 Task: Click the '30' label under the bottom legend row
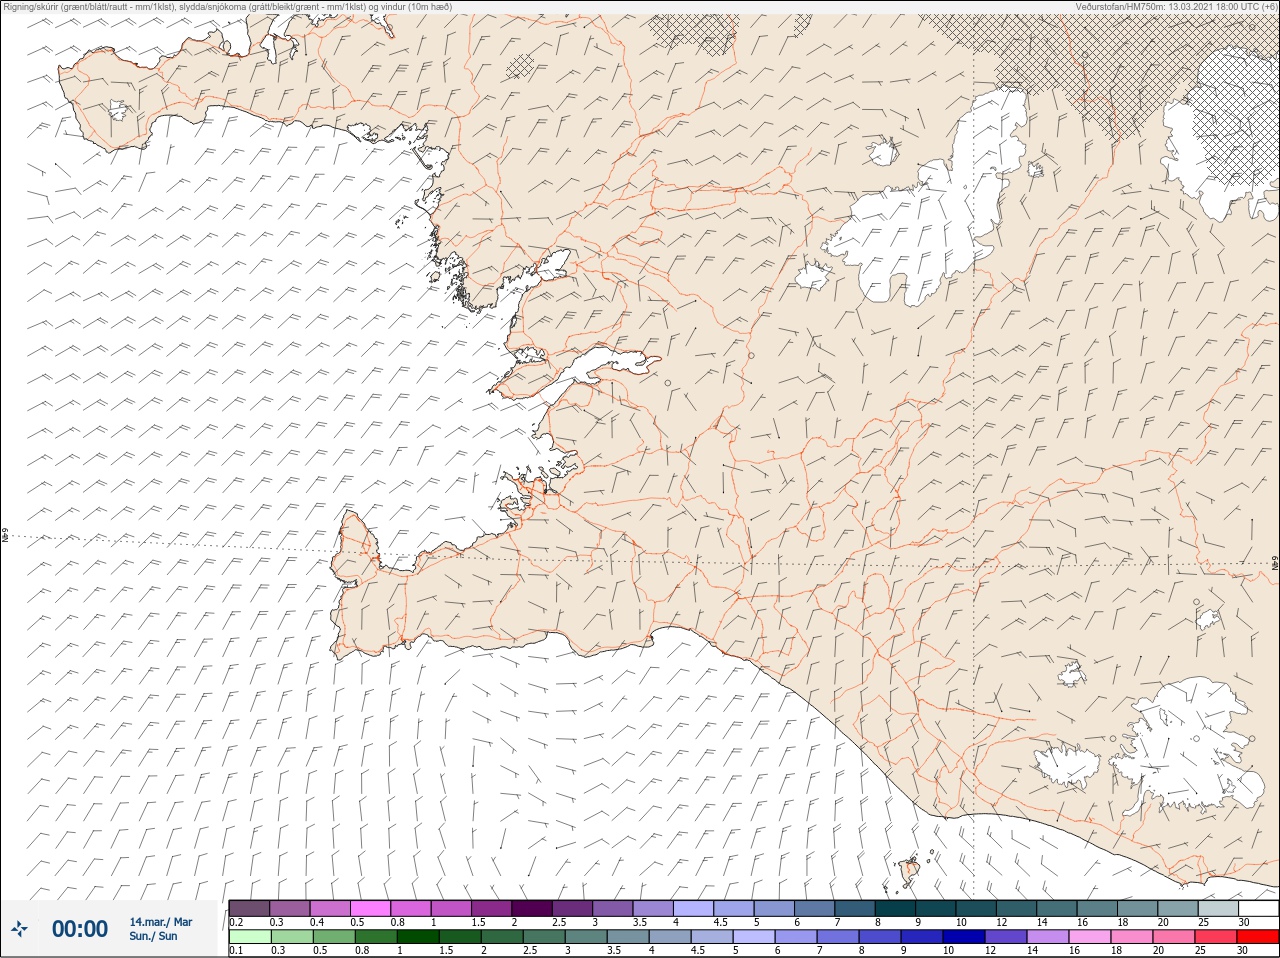[x=1243, y=951]
